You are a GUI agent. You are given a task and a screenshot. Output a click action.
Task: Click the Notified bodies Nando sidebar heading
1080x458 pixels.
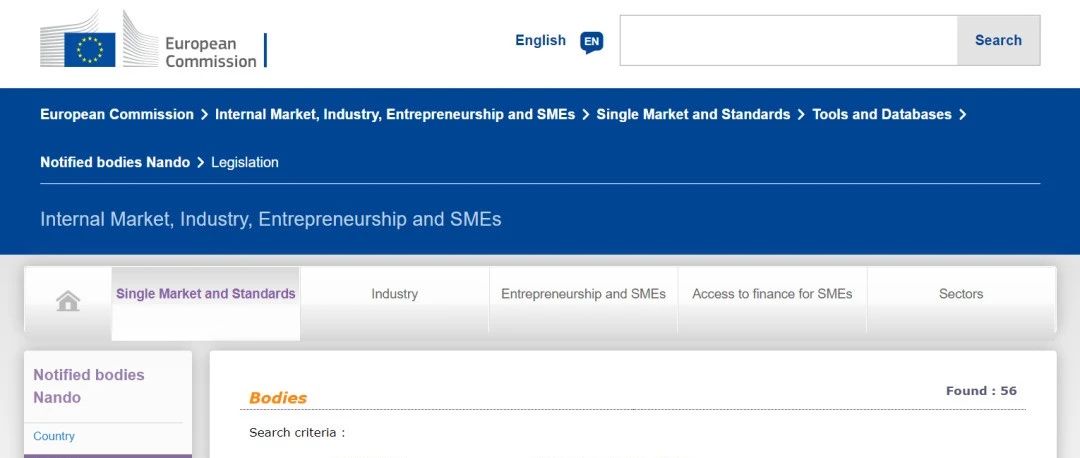click(89, 386)
